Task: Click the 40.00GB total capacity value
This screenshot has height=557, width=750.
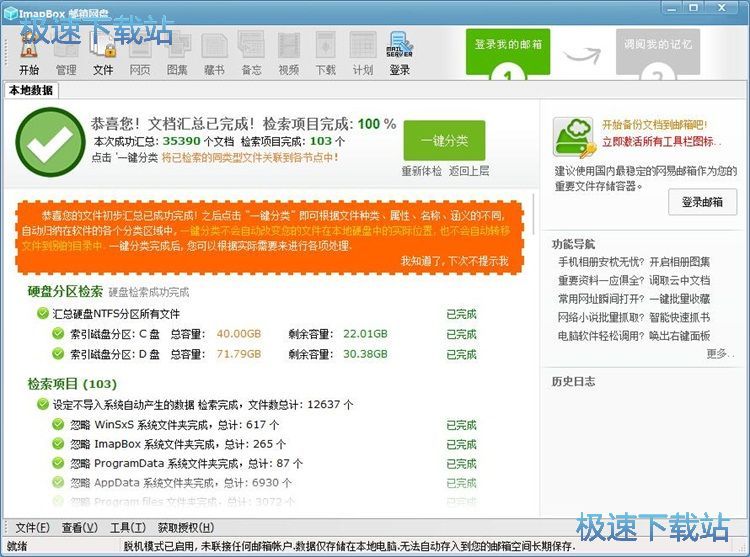Action: point(239,334)
